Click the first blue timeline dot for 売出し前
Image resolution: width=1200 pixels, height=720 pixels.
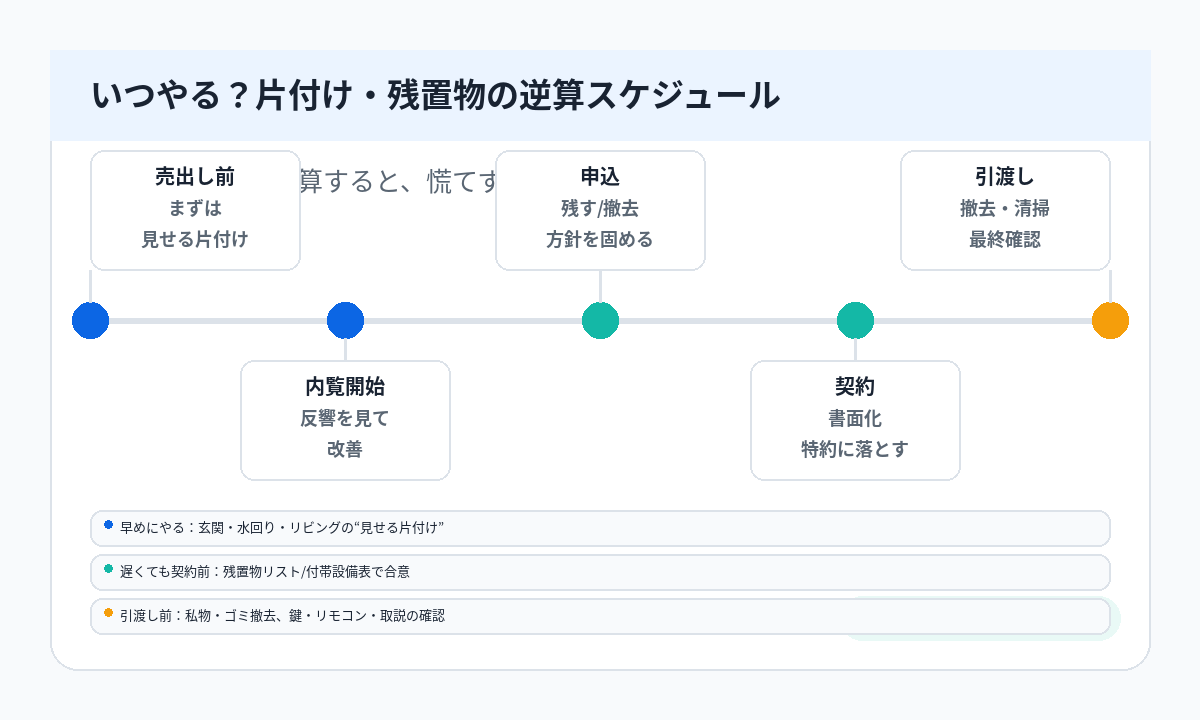tap(90, 321)
